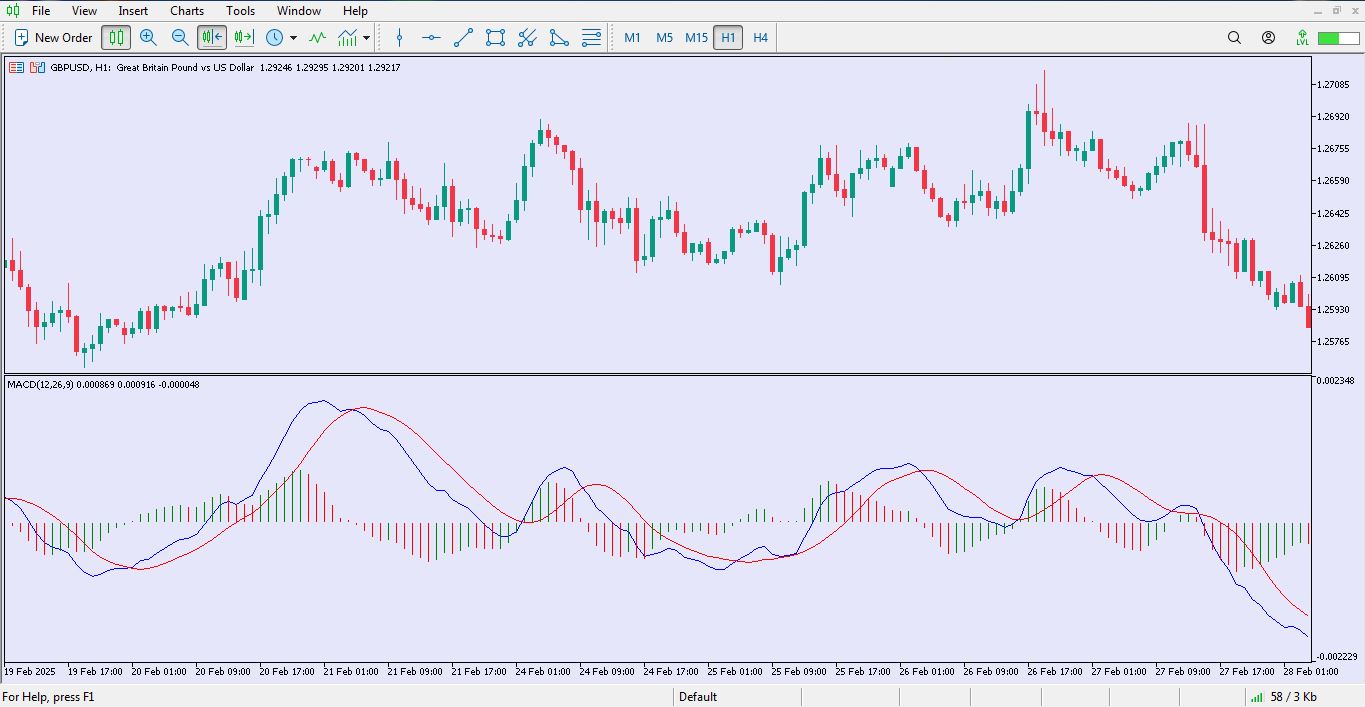Click the green LVL icon
1365x707 pixels.
(x=1302, y=38)
